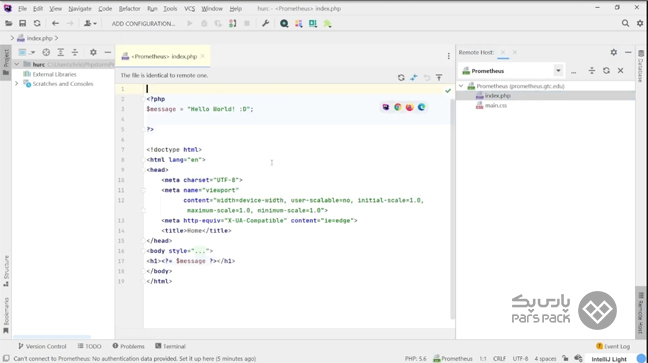The image size is (648, 363).
Task: Click ADD CONFIGURATION button
Action: point(143,24)
